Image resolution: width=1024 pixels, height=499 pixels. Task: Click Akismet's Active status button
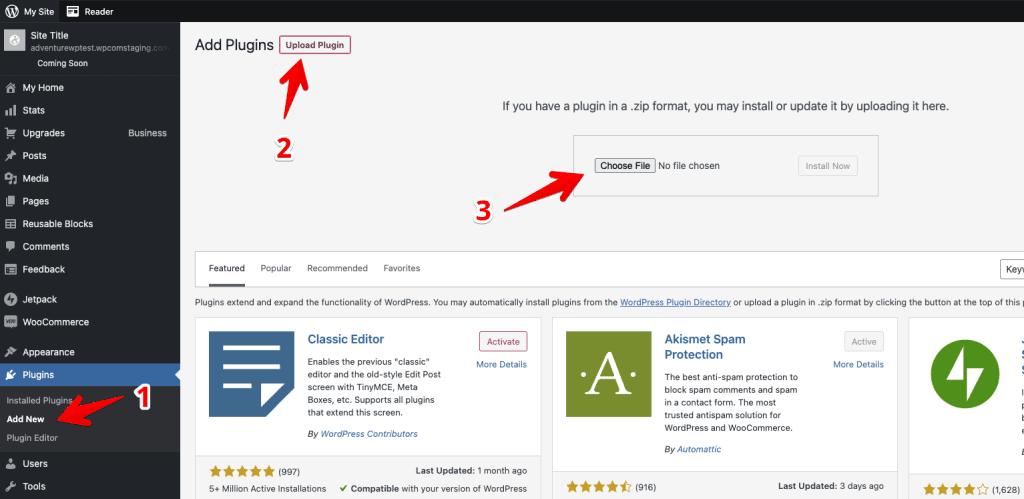tap(863, 342)
